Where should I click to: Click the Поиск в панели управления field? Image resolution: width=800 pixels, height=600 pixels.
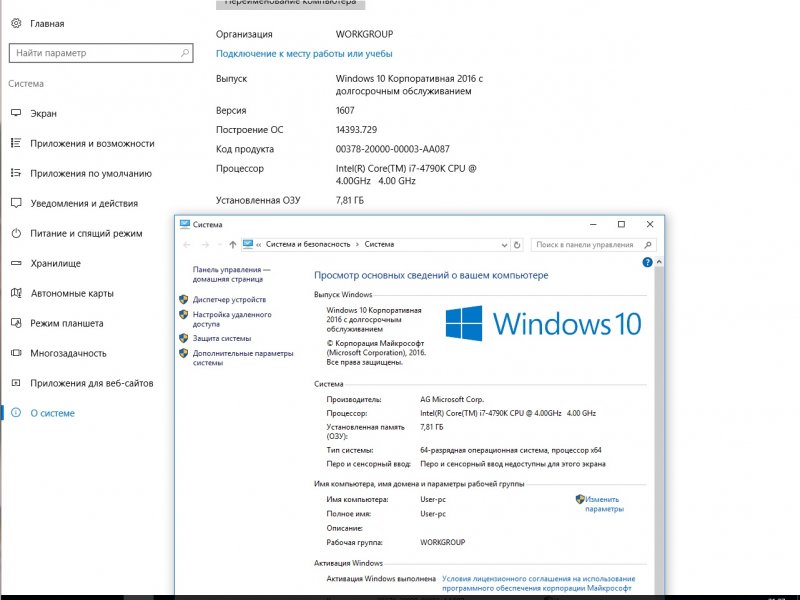coord(593,245)
